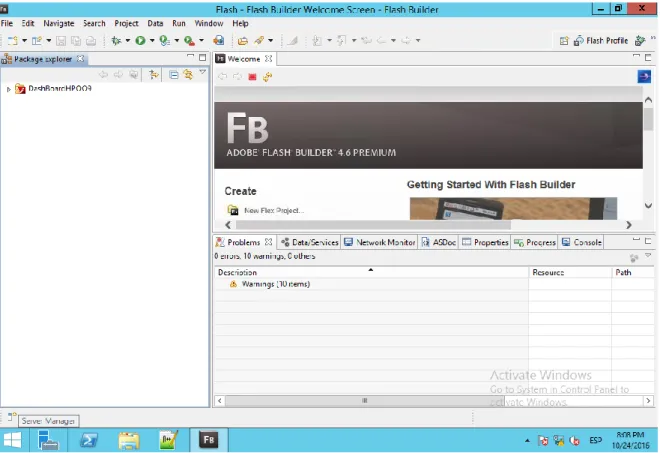Screen dimensions: 660x453
Task: Sort by the Description column header
Action: pos(371,272)
